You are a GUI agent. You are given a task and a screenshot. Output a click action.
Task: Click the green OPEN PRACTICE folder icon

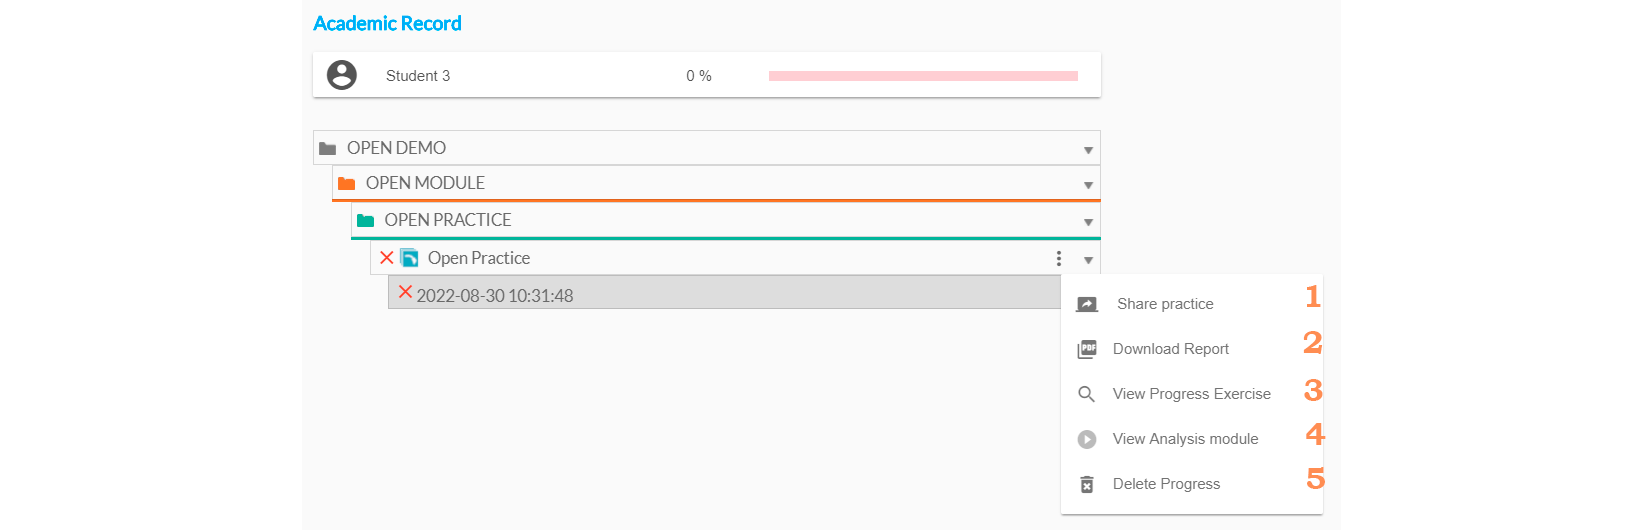point(366,220)
